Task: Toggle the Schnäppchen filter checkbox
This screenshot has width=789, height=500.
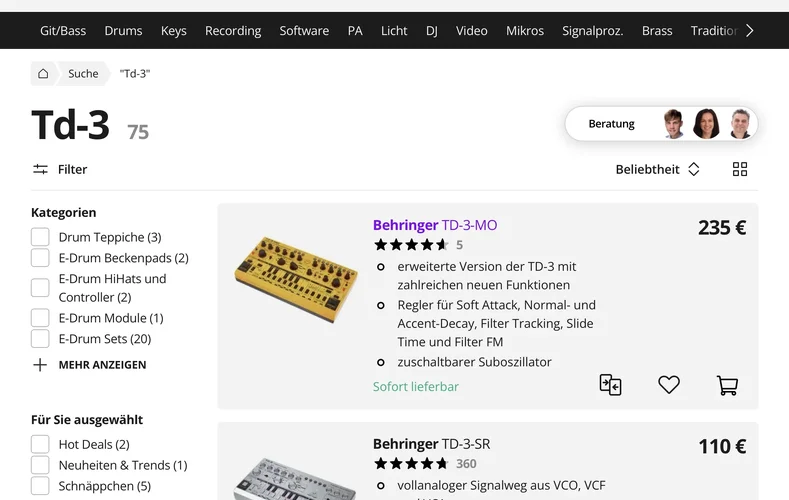Action: 40,486
